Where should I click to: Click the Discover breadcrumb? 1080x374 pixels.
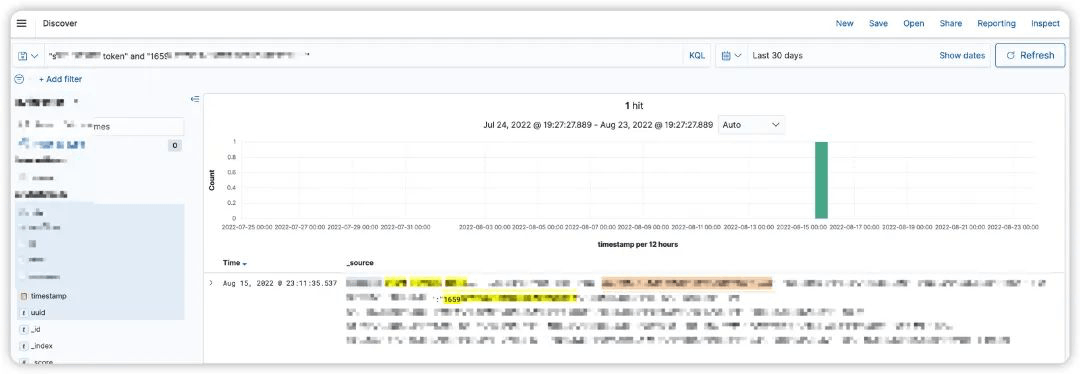(x=60, y=23)
